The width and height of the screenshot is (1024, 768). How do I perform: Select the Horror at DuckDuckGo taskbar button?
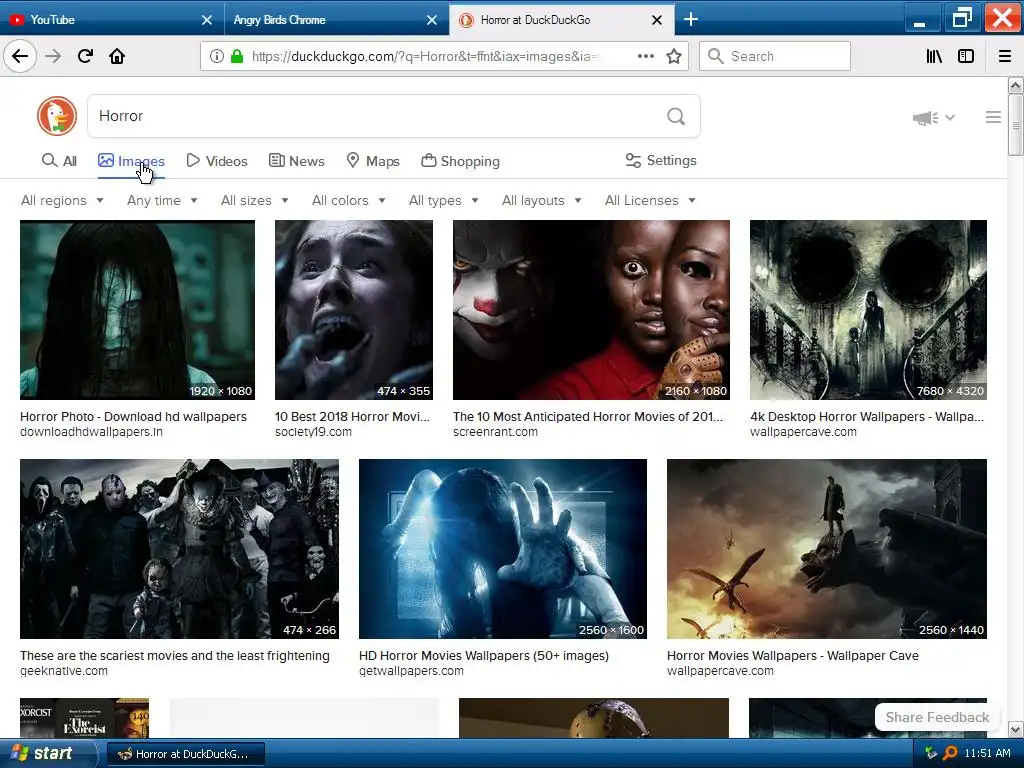coord(185,754)
